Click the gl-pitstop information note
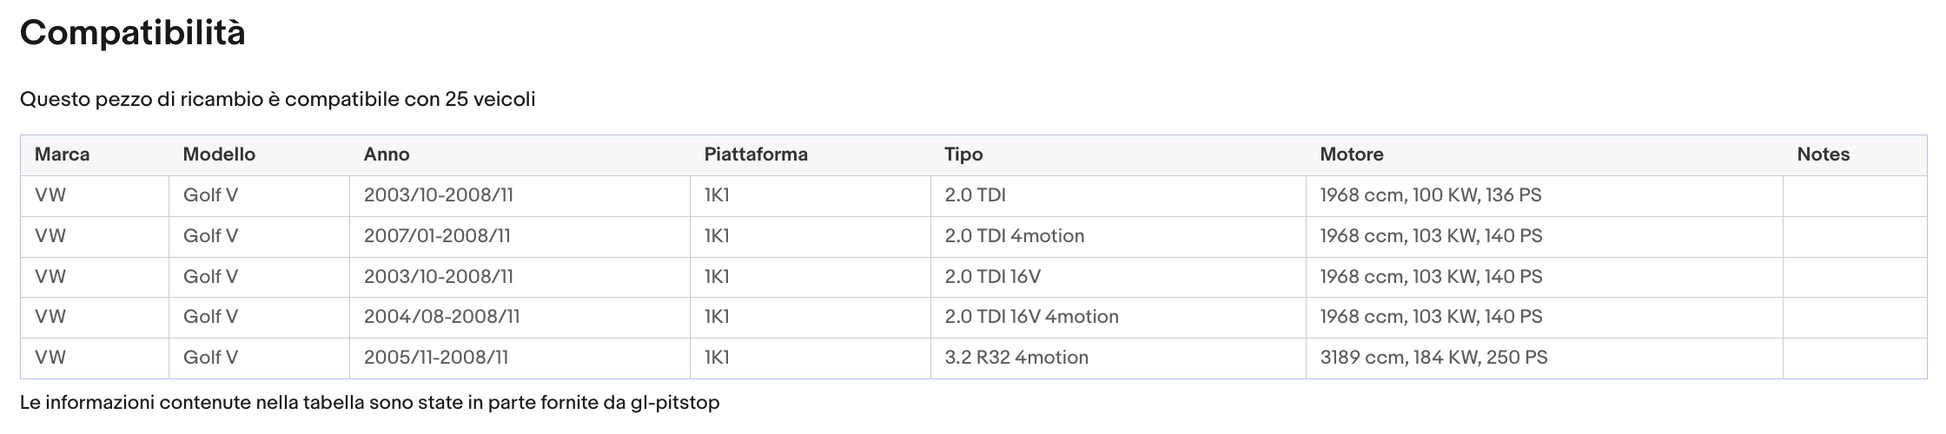The width and height of the screenshot is (1946, 434). click(x=370, y=403)
